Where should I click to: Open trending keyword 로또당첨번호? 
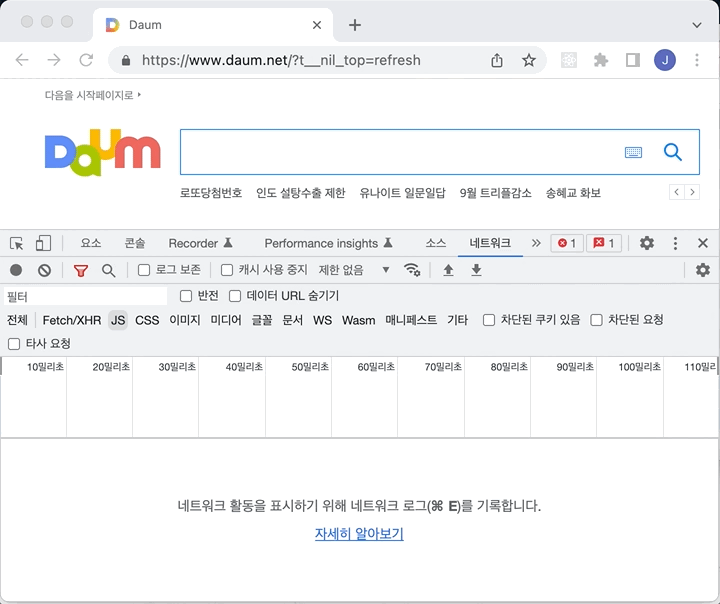211,193
